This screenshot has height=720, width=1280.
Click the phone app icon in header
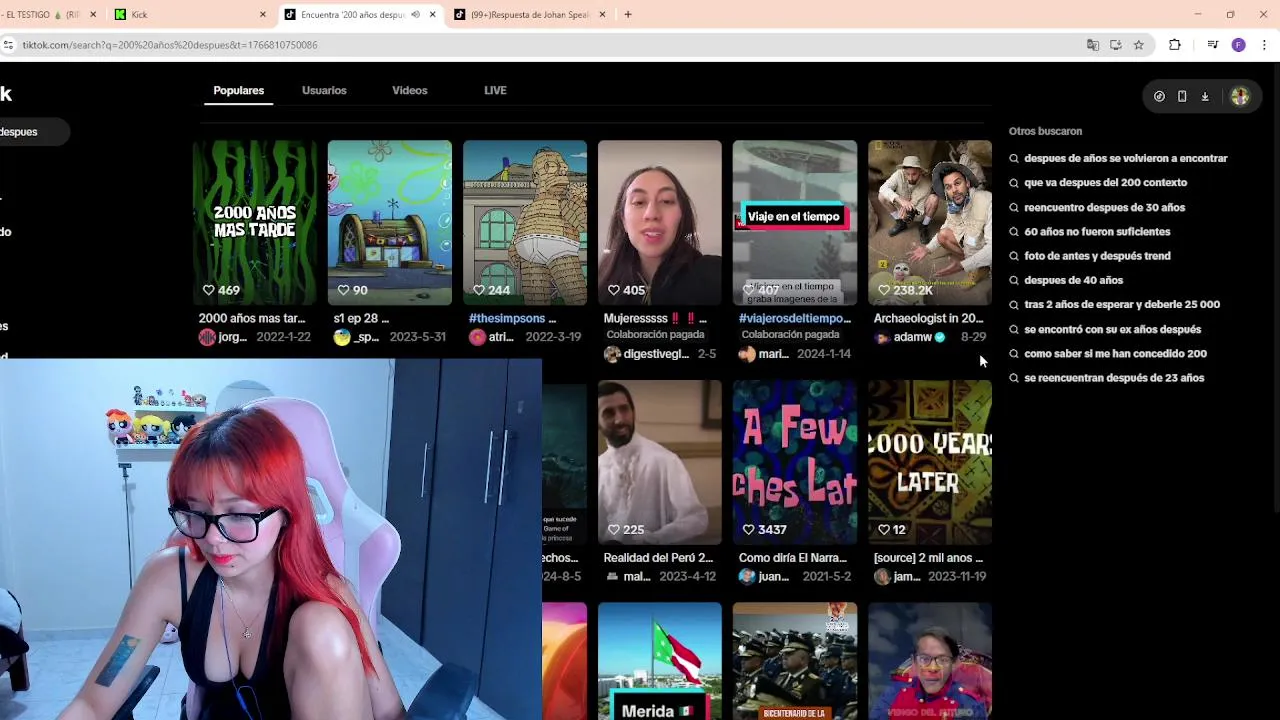click(x=1182, y=96)
